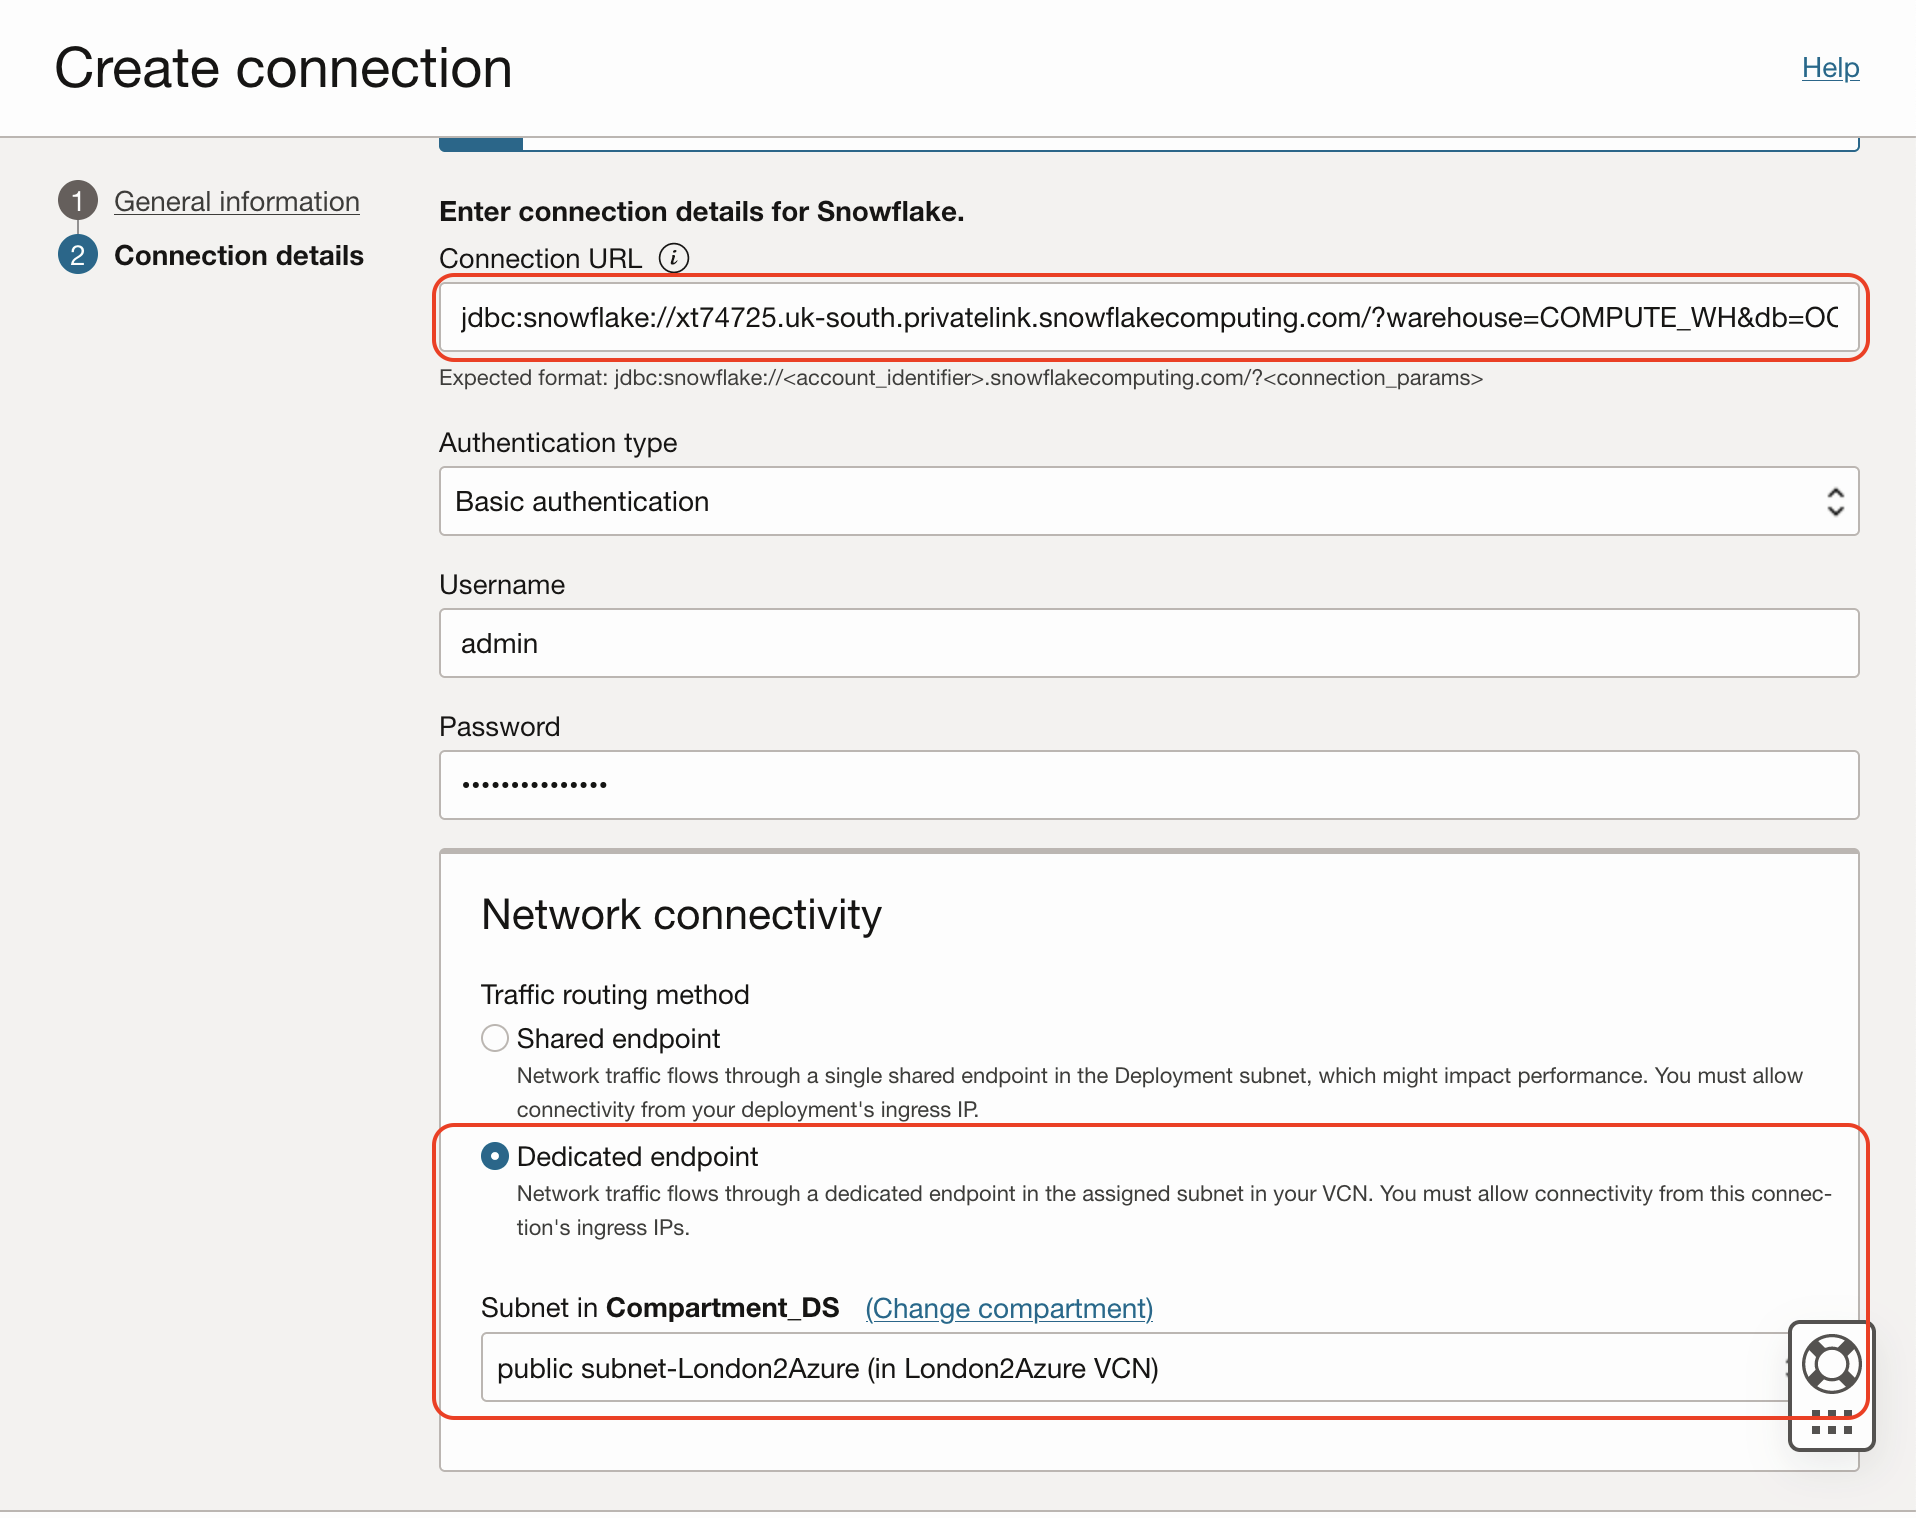
Task: Click the Change compartment link
Action: click(x=1007, y=1308)
